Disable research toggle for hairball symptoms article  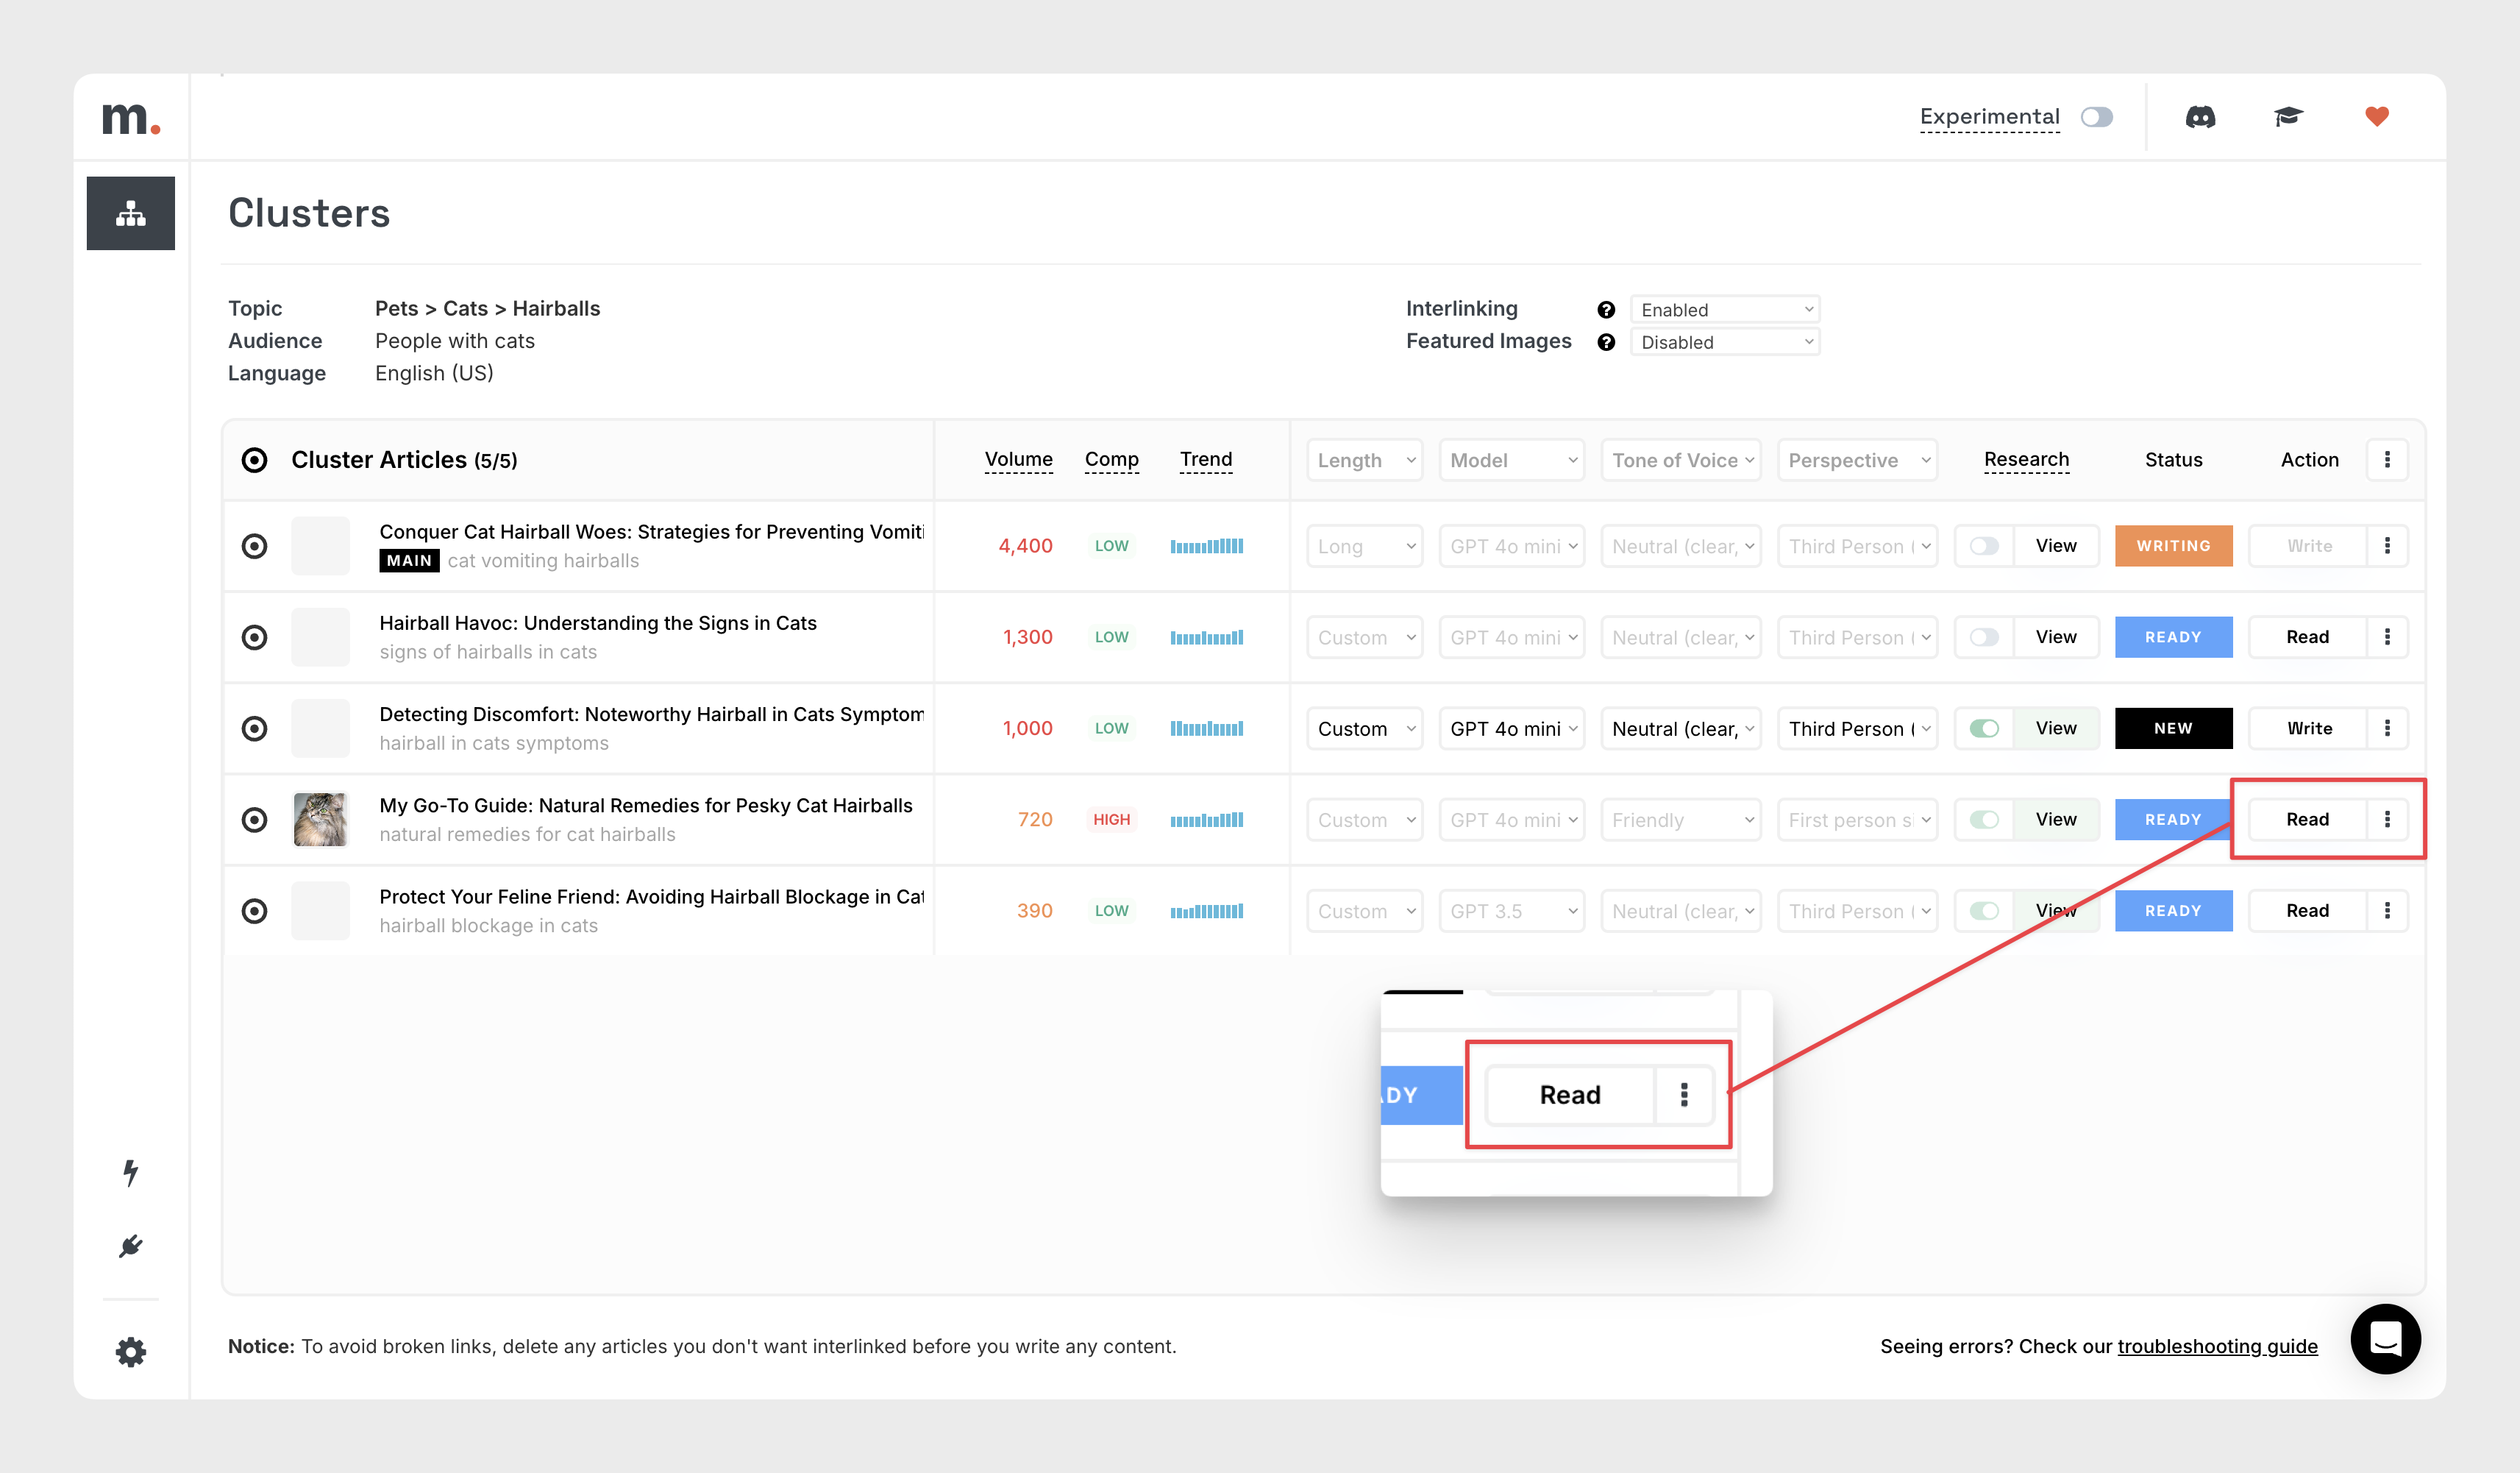[x=1984, y=728]
